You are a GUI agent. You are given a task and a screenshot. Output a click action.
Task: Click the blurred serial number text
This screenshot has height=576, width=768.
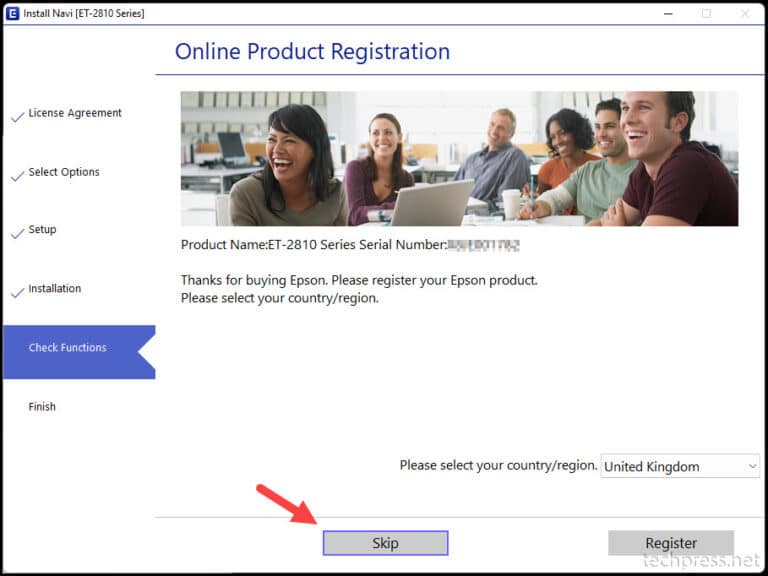click(484, 245)
